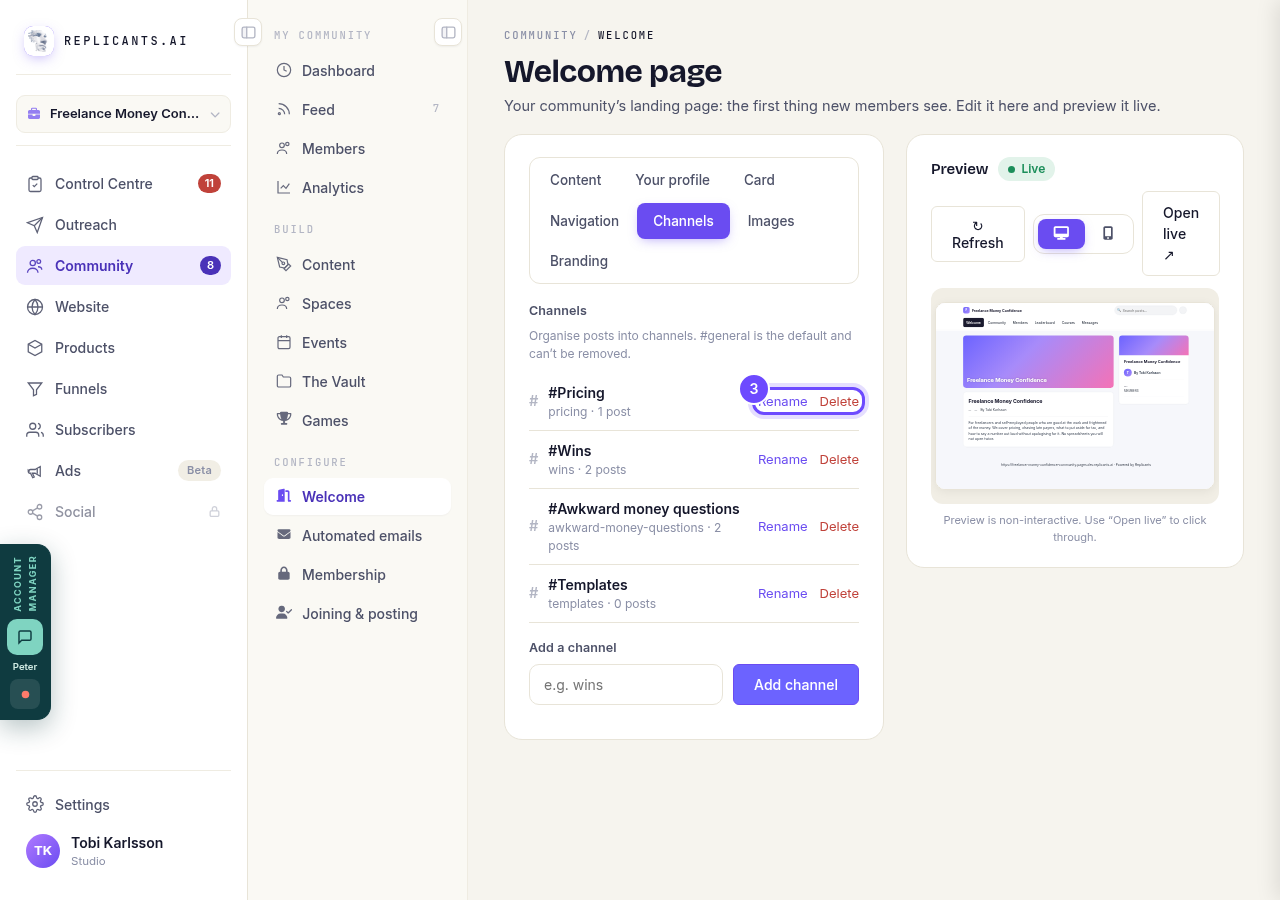This screenshot has height=900, width=1280.
Task: Click the Add channel button
Action: coord(796,685)
